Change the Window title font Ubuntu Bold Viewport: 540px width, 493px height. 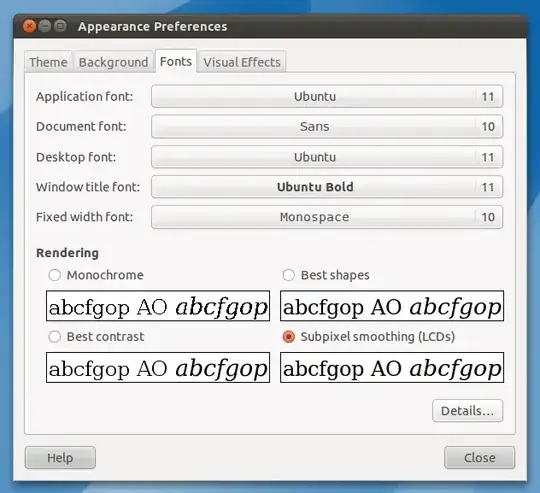tap(327, 187)
